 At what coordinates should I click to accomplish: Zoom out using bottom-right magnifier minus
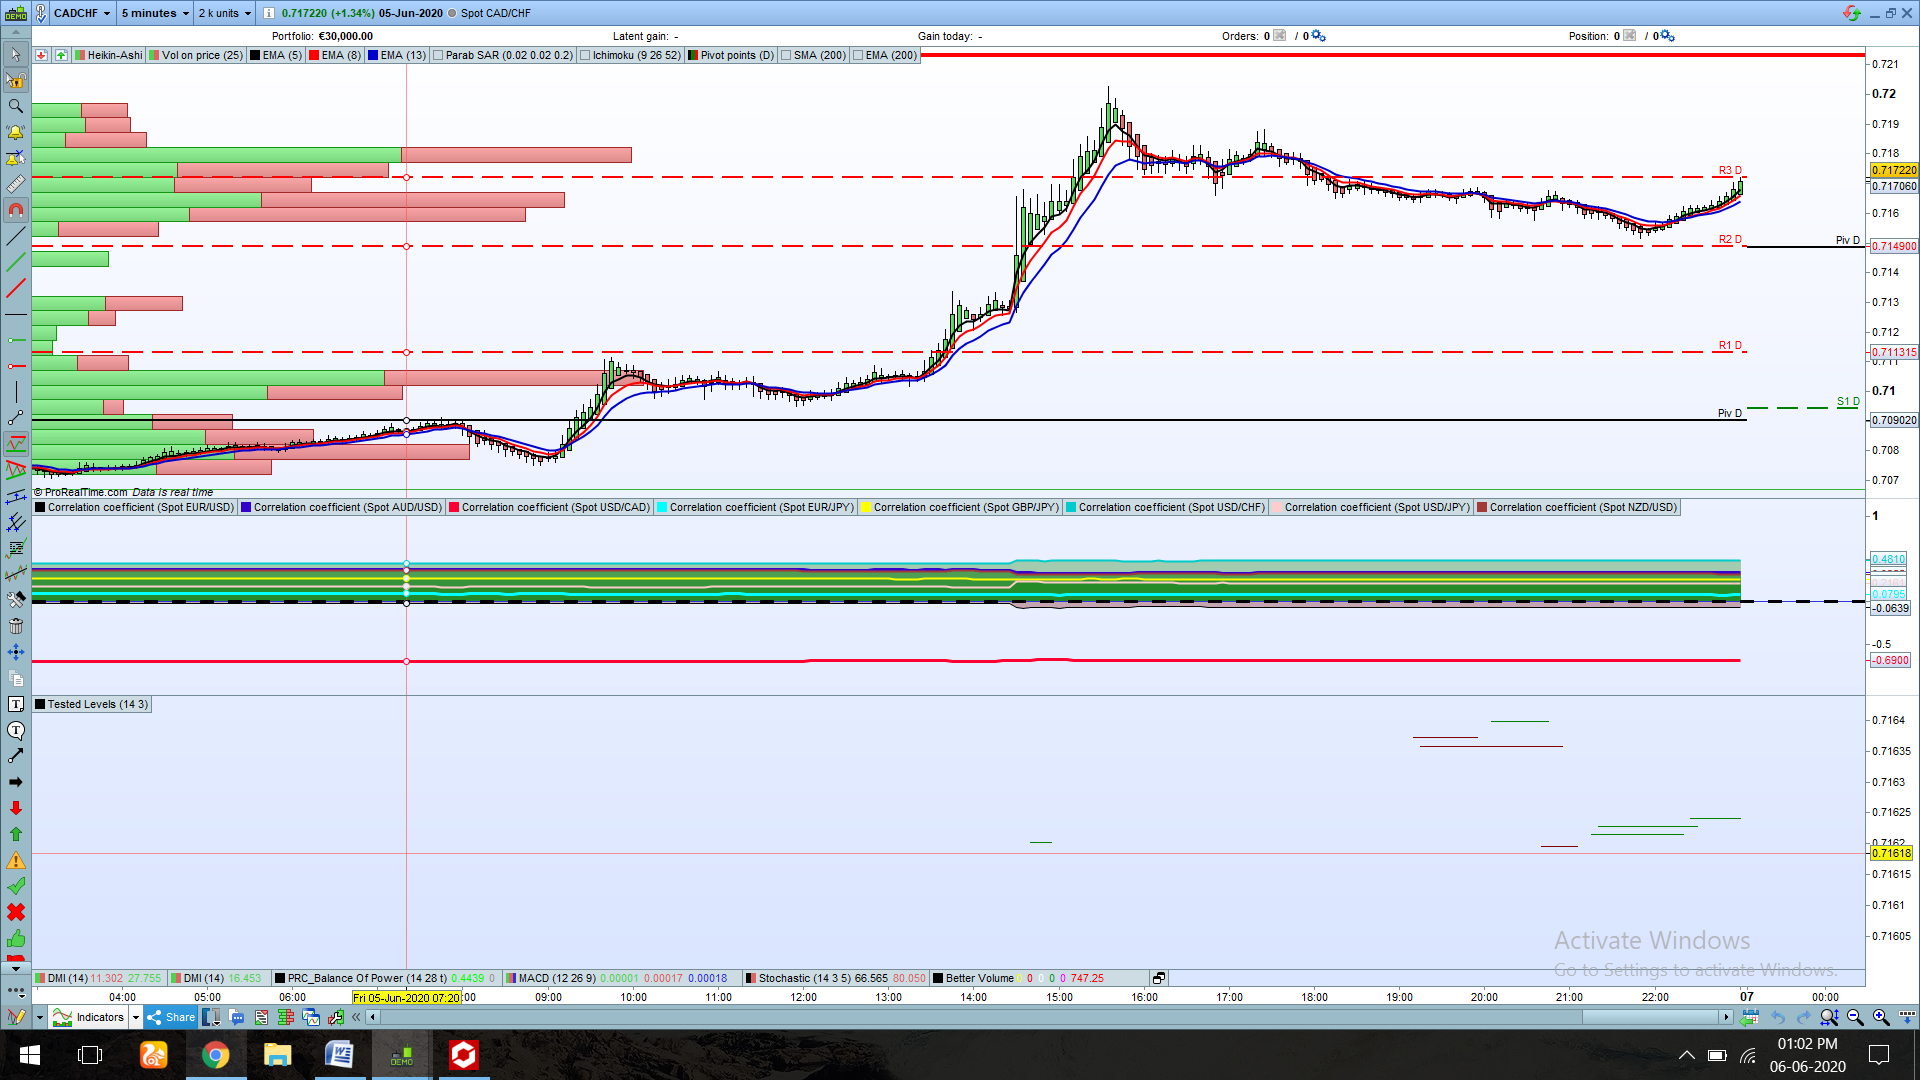pos(1855,1017)
